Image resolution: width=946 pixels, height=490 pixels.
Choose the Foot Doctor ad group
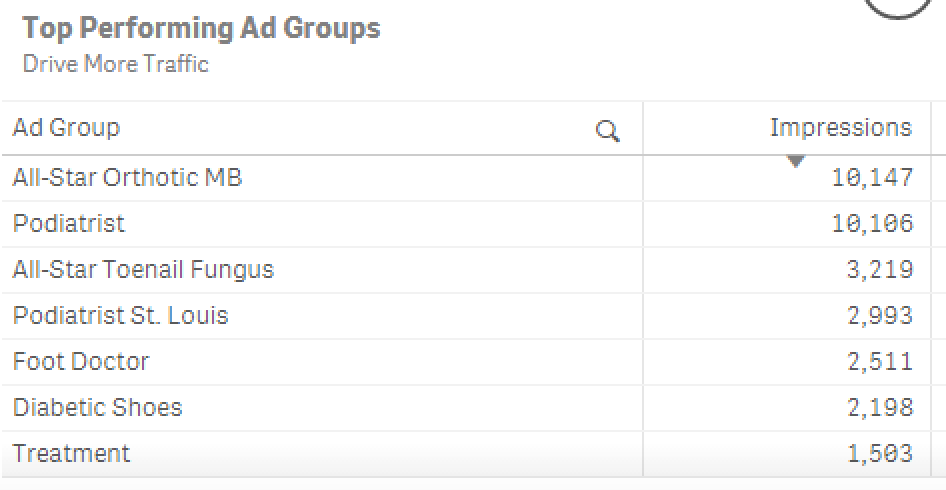81,361
